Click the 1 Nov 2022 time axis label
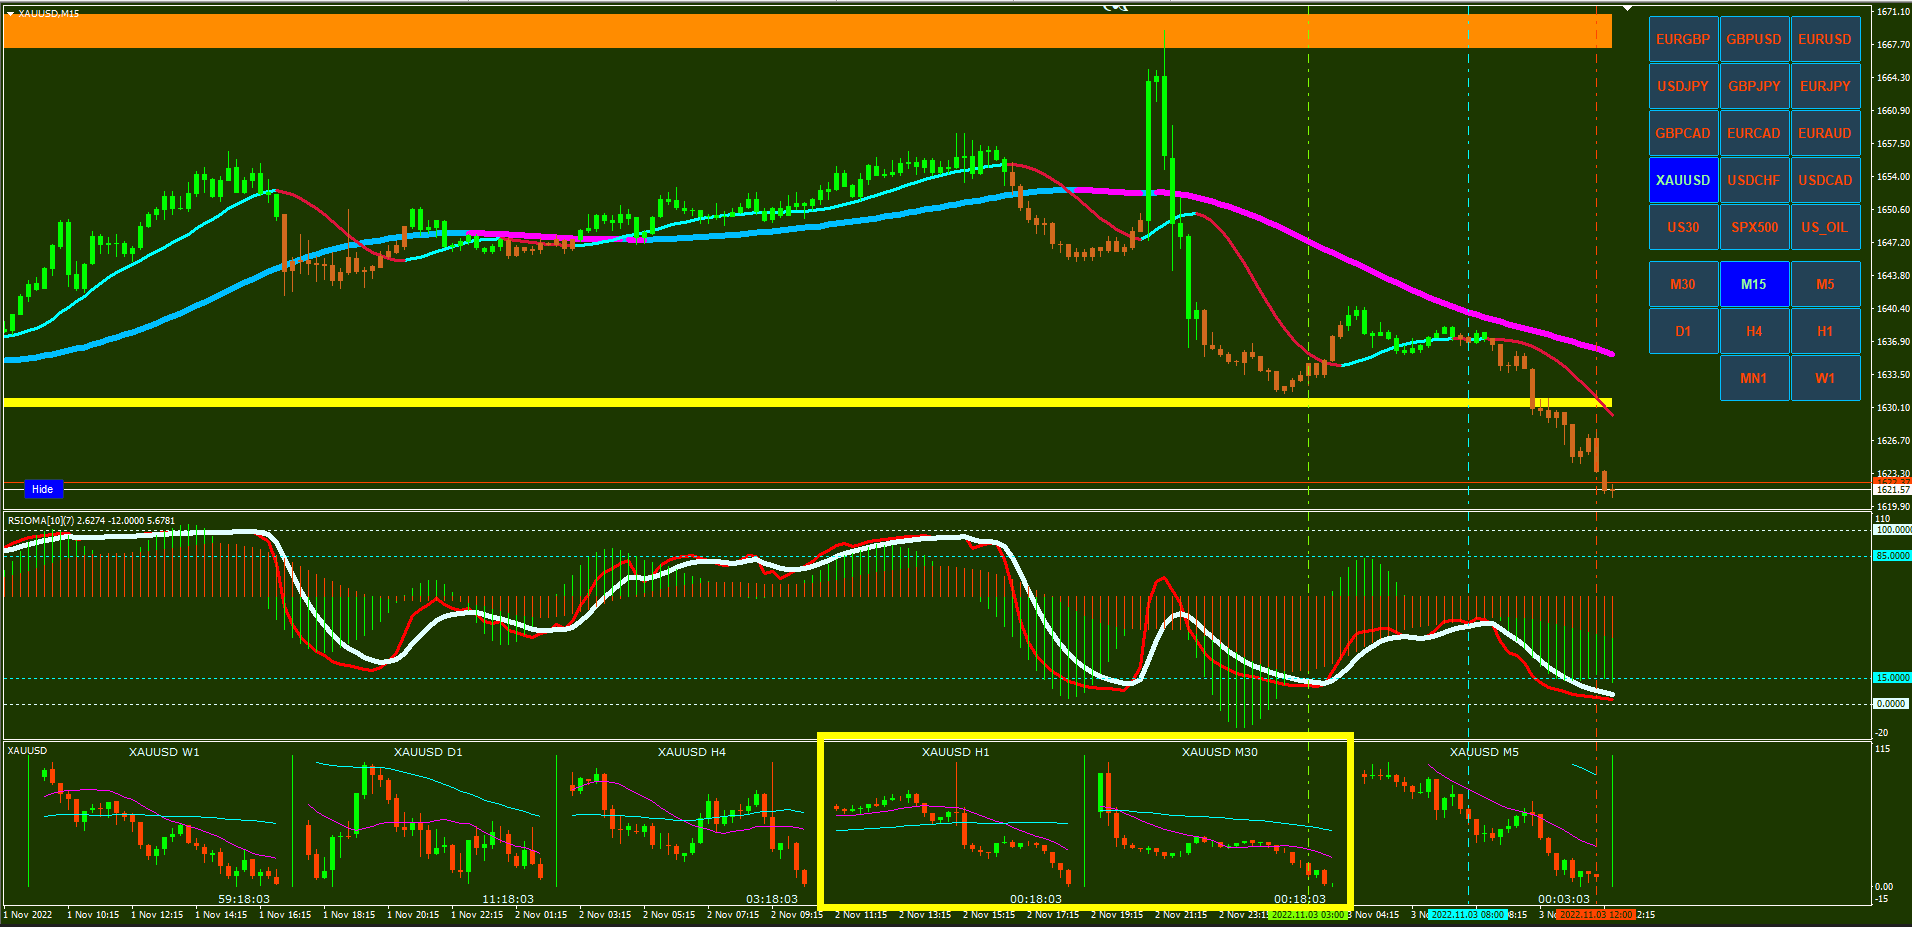This screenshot has width=1912, height=927. (29, 915)
